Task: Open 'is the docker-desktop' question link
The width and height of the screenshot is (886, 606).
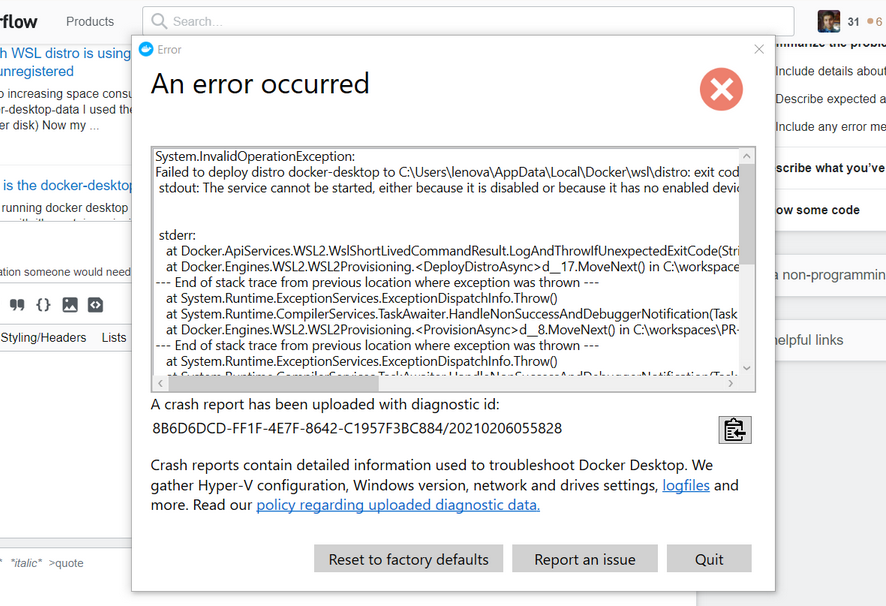Action: pyautogui.click(x=67, y=185)
